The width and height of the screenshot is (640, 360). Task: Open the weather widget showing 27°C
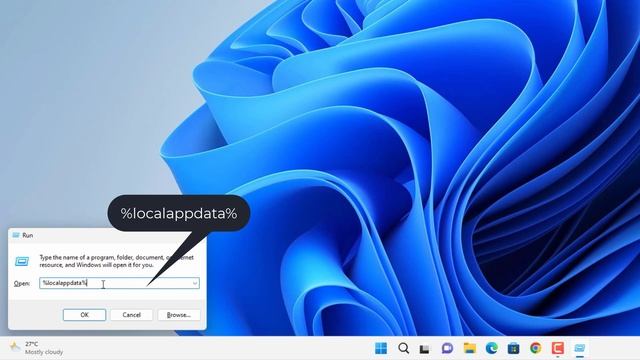pos(37,348)
